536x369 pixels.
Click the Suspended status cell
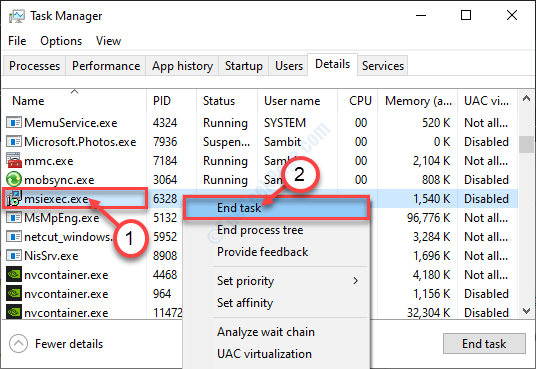[226, 142]
